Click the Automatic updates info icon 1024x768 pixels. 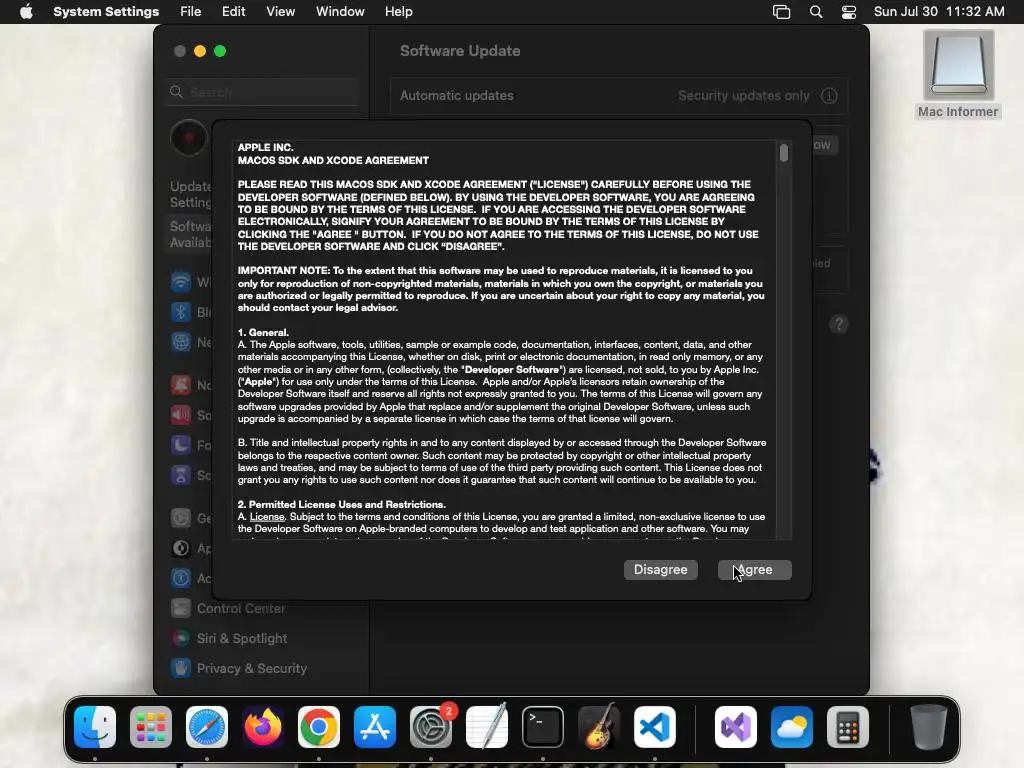tap(829, 95)
